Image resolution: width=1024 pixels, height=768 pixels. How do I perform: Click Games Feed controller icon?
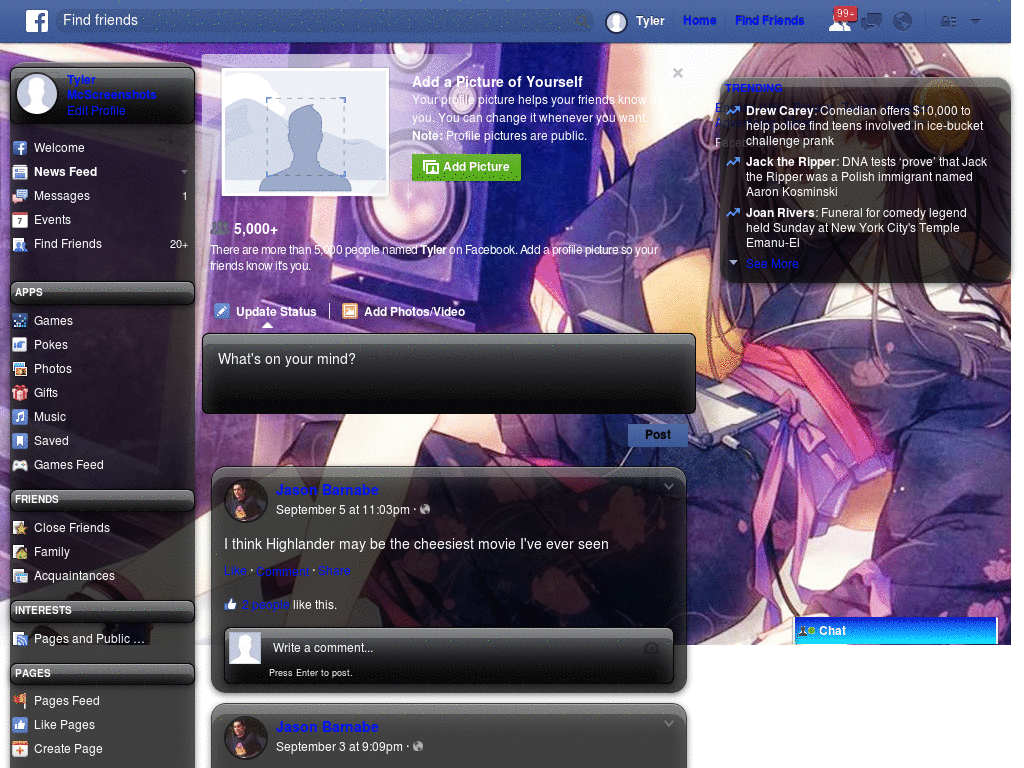click(20, 465)
